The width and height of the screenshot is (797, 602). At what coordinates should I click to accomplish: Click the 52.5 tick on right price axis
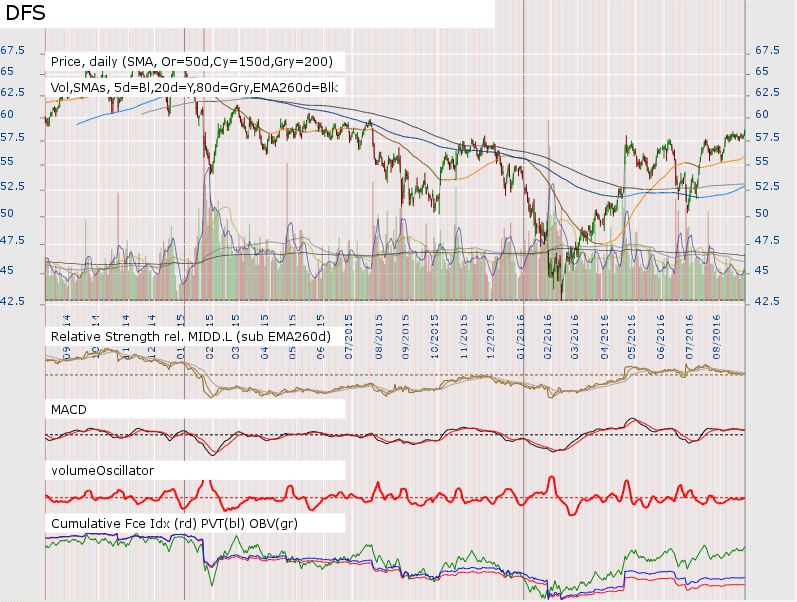pos(767,187)
